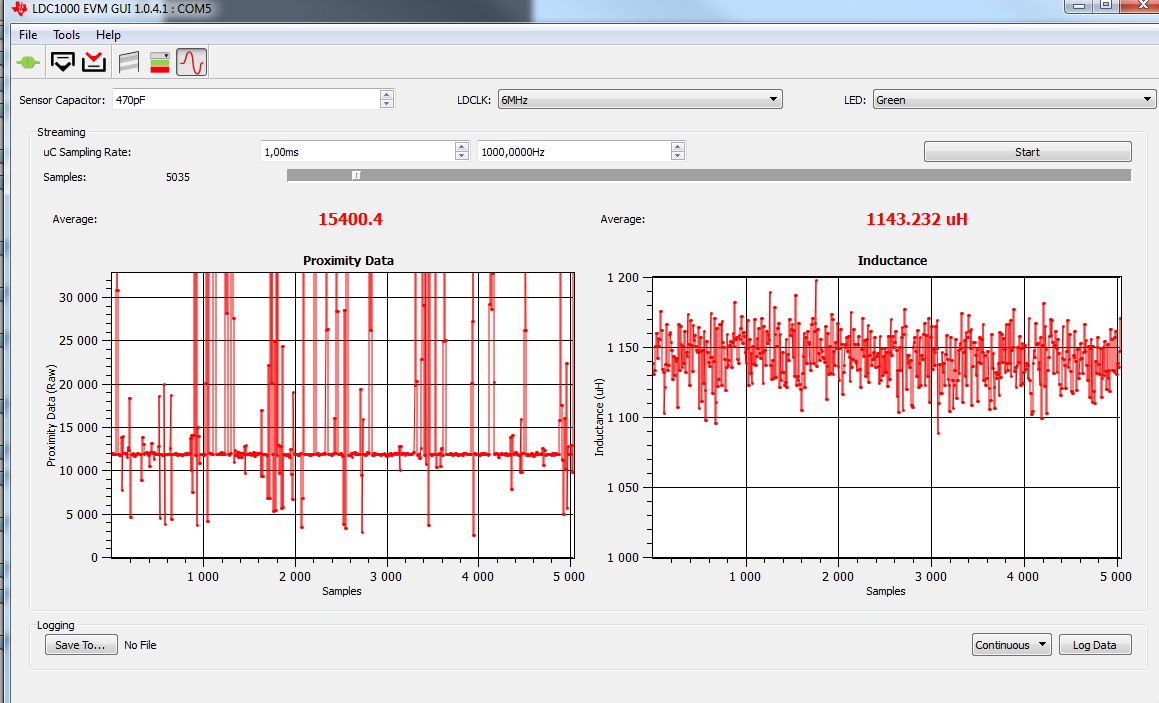
Task: Click the Proximity Data chart title
Action: pos(348,260)
